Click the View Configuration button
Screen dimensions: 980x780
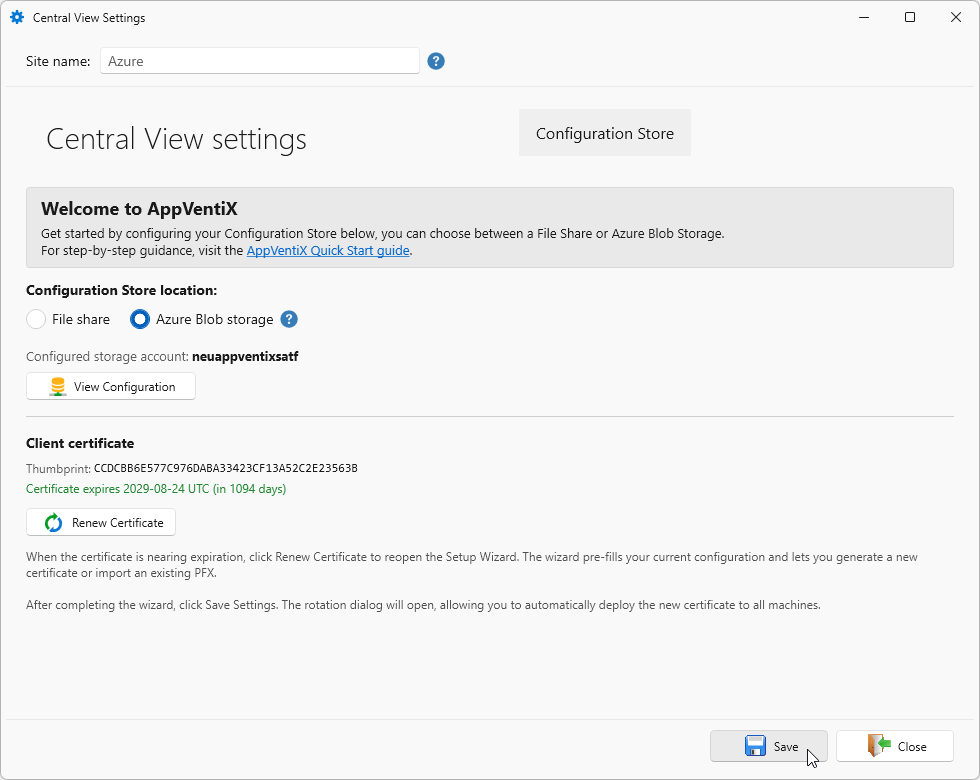(x=111, y=386)
